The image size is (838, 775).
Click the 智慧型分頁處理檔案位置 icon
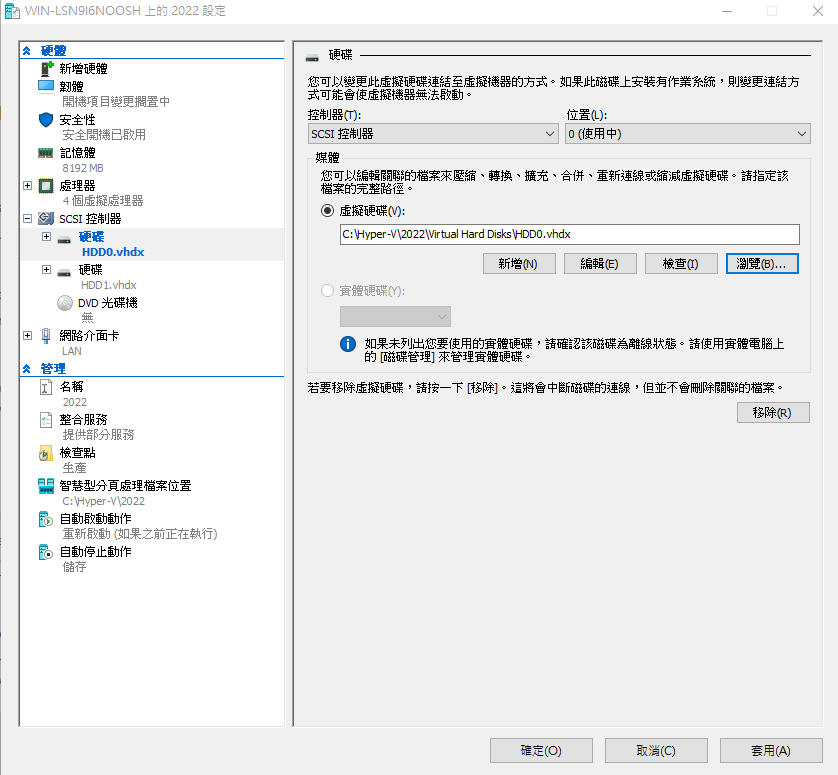click(46, 486)
